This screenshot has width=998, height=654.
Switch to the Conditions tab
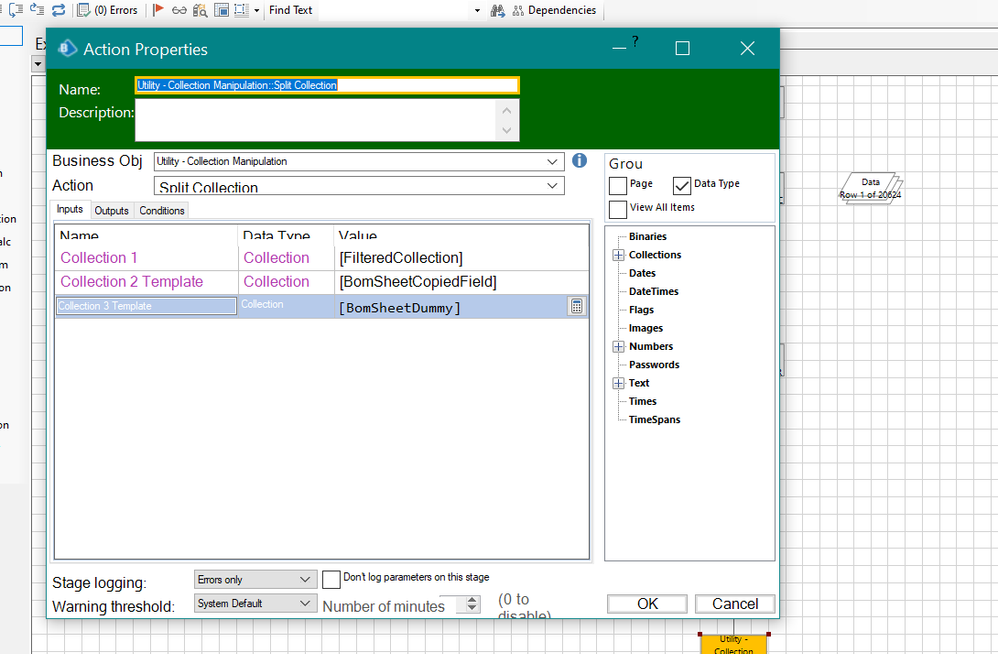(162, 210)
